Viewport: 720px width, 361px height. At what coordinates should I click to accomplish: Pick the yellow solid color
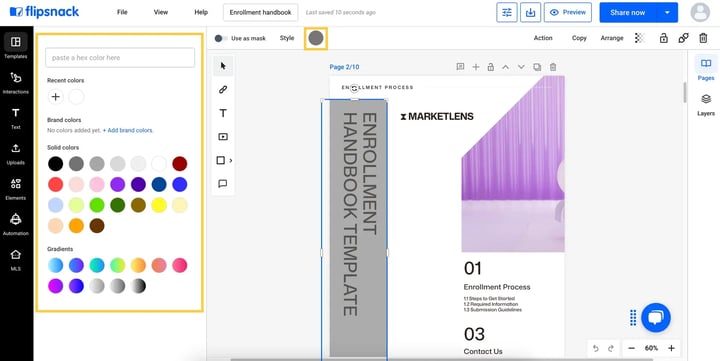pyautogui.click(x=159, y=205)
